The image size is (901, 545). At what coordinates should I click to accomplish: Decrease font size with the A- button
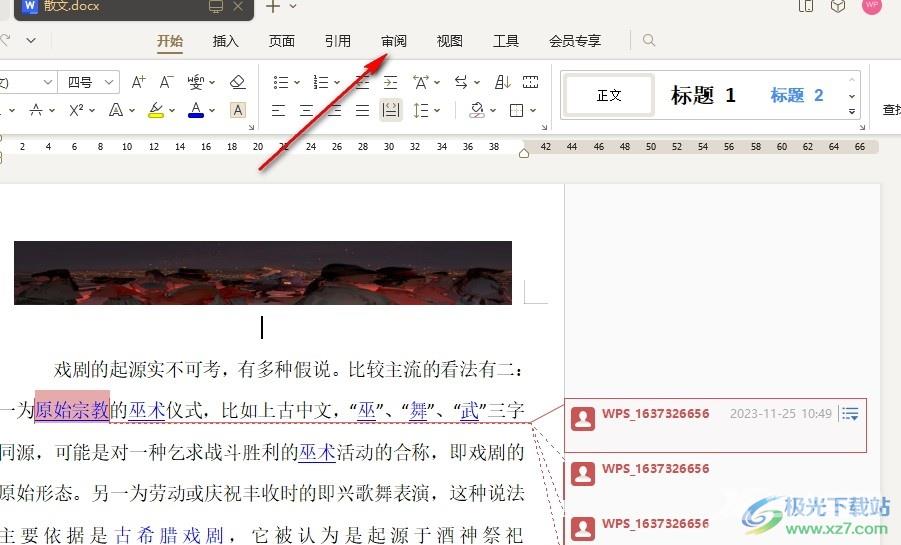pyautogui.click(x=166, y=82)
